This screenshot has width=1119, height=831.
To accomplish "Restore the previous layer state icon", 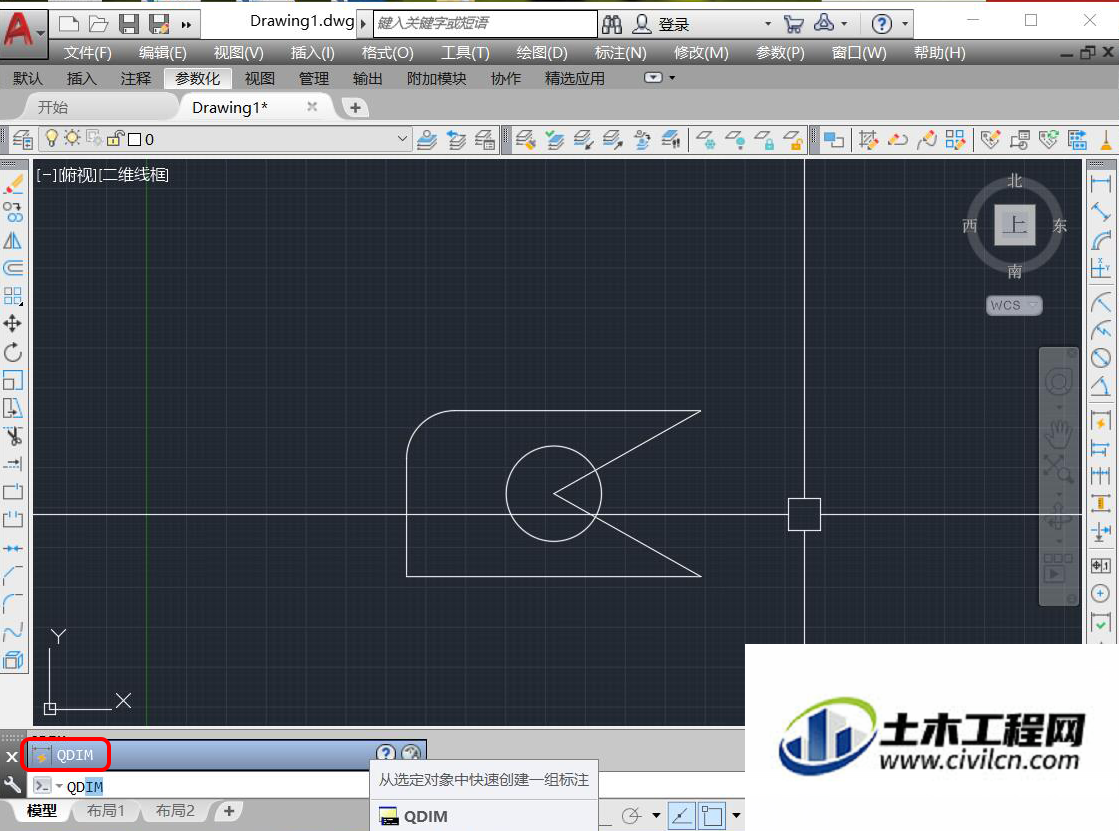I will coord(456,139).
